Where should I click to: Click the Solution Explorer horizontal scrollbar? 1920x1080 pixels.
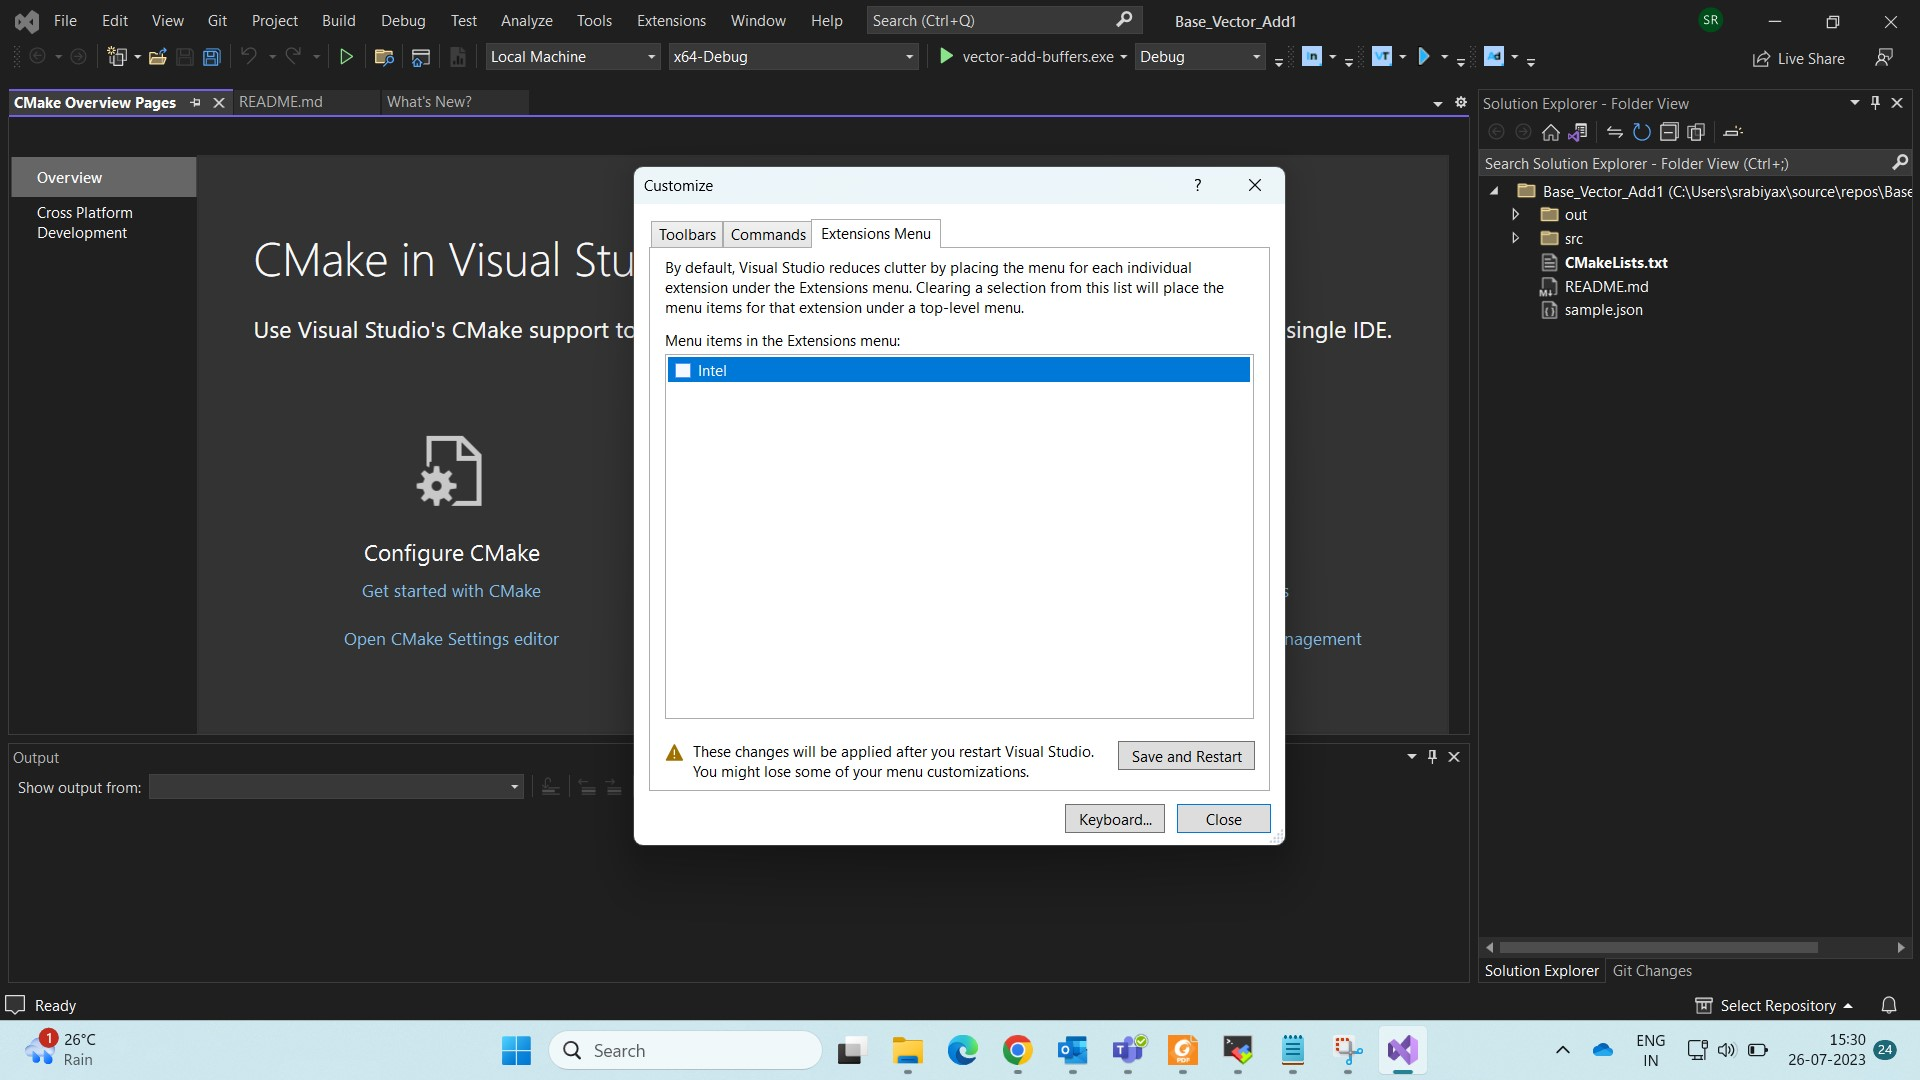[1658, 947]
